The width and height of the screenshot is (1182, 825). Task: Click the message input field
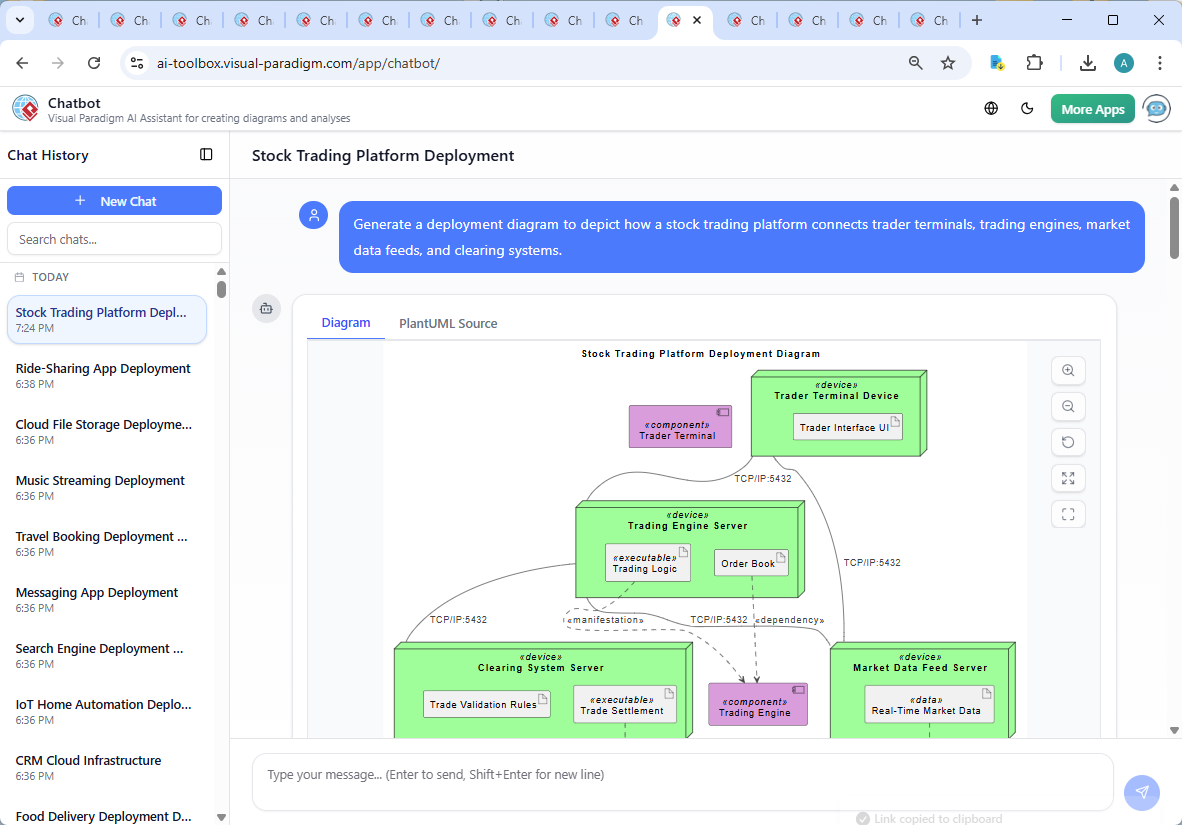(683, 781)
